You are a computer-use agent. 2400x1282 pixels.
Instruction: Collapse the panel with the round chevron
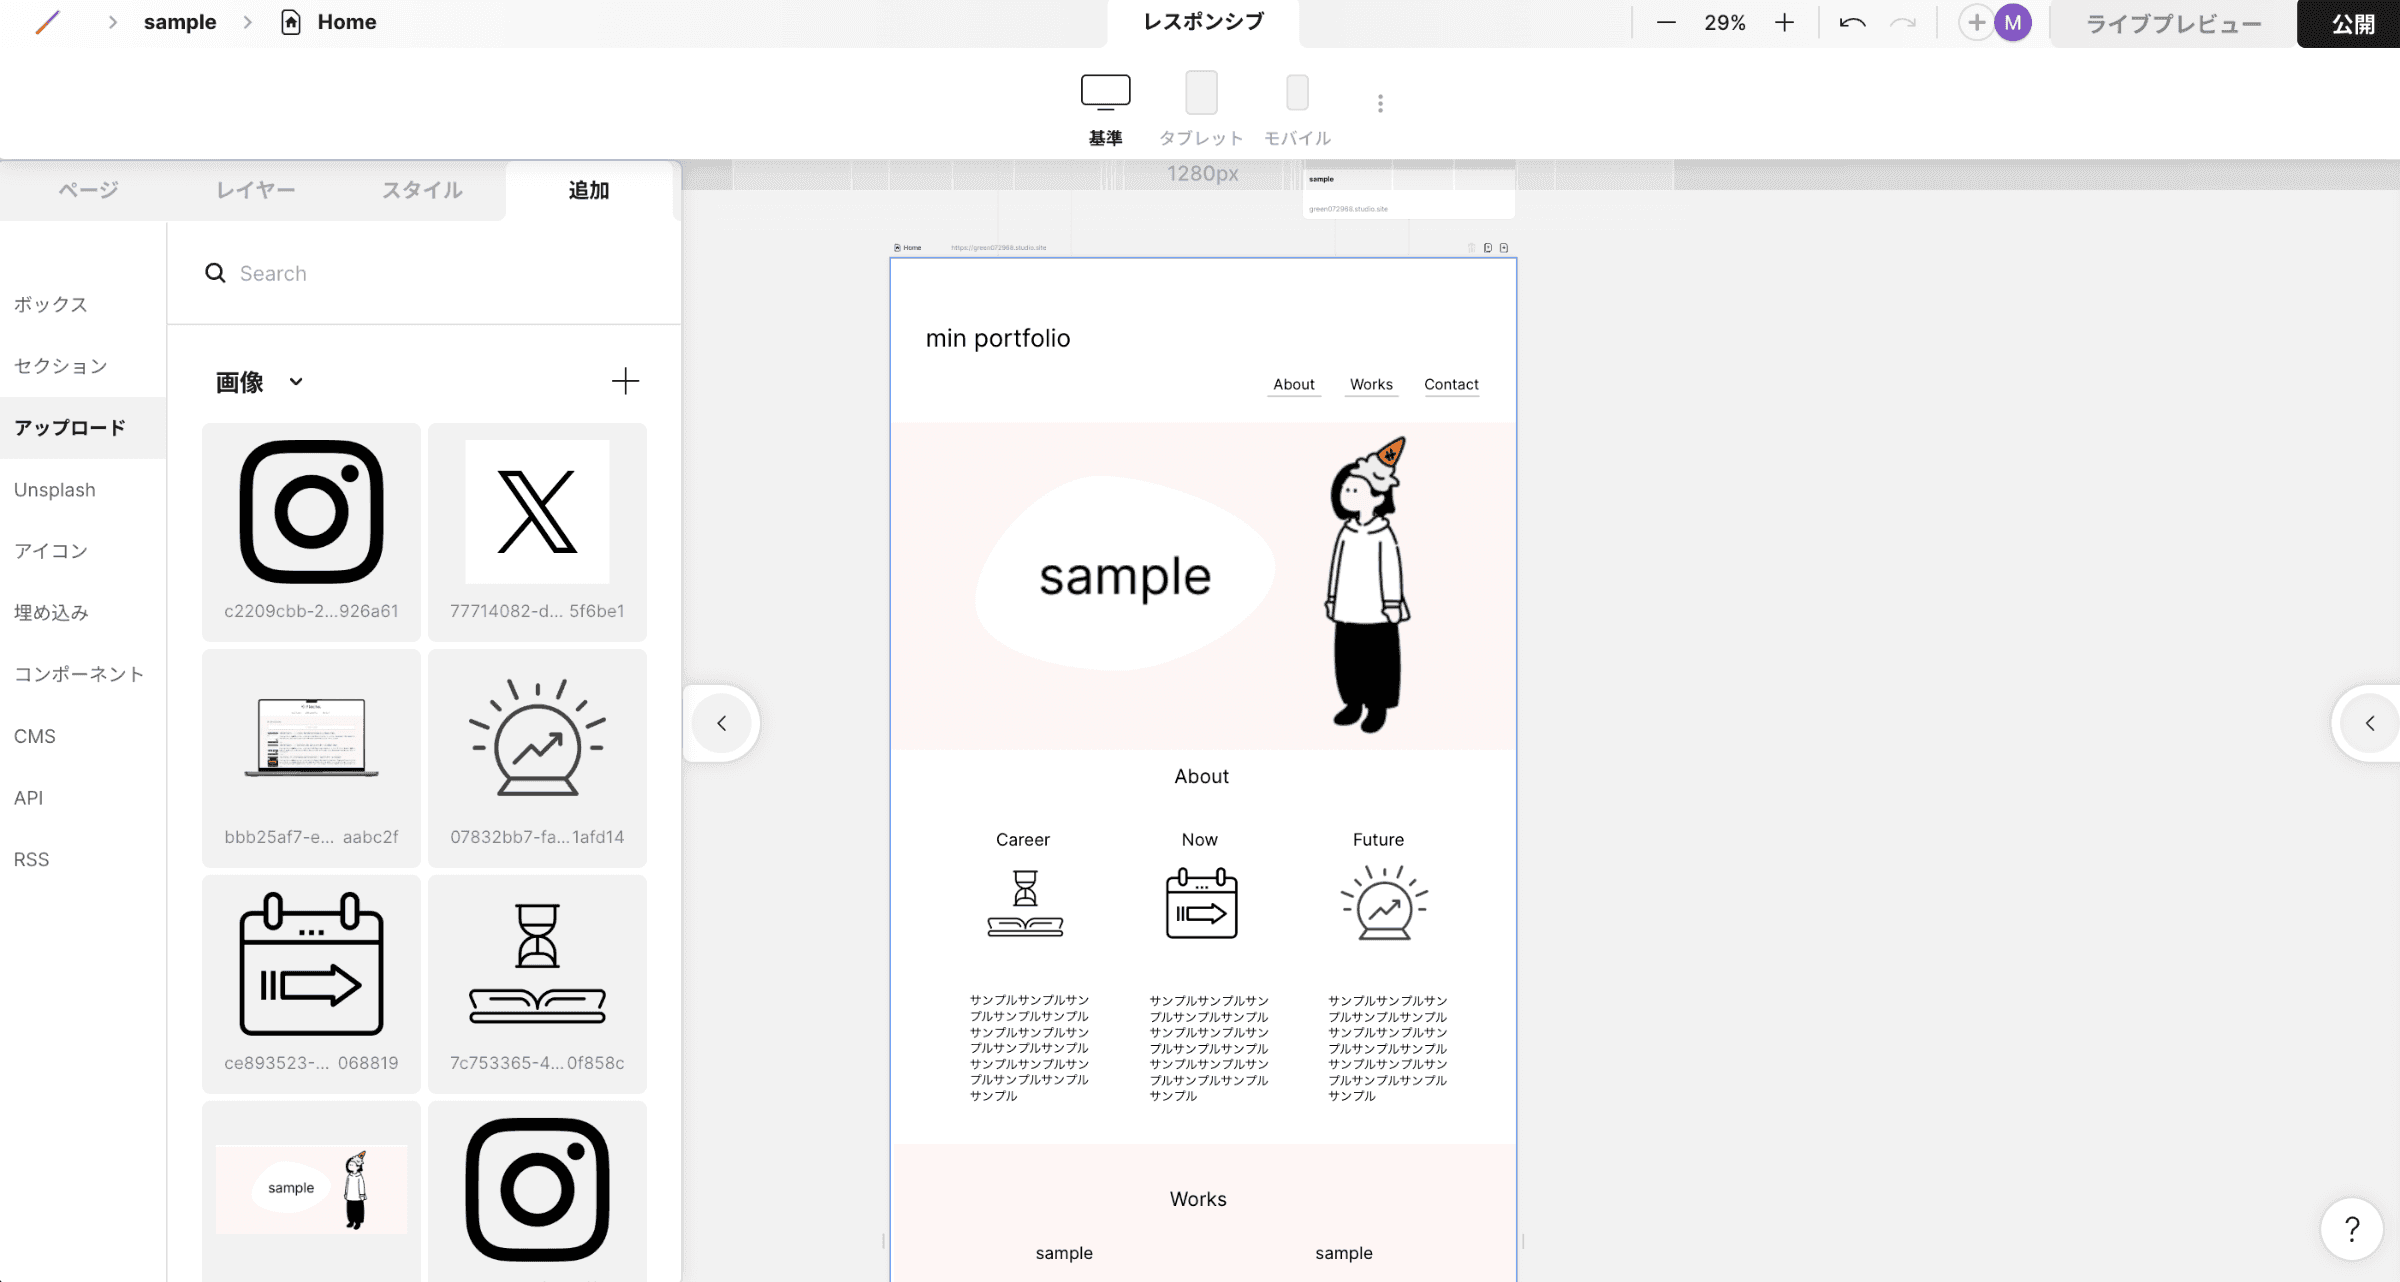tap(721, 723)
